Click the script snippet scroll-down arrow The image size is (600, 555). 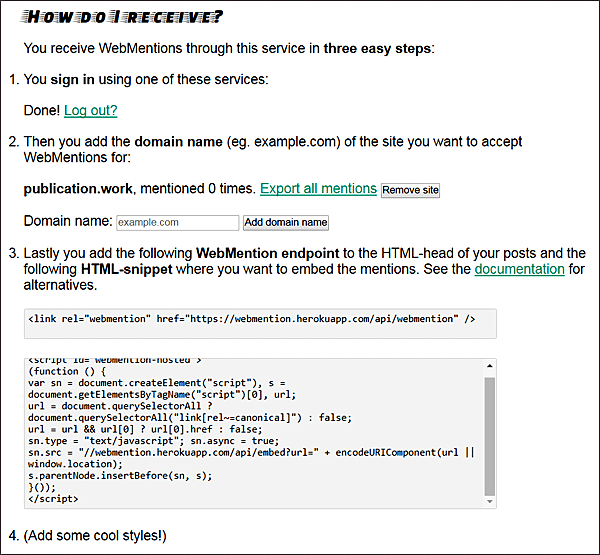click(489, 501)
